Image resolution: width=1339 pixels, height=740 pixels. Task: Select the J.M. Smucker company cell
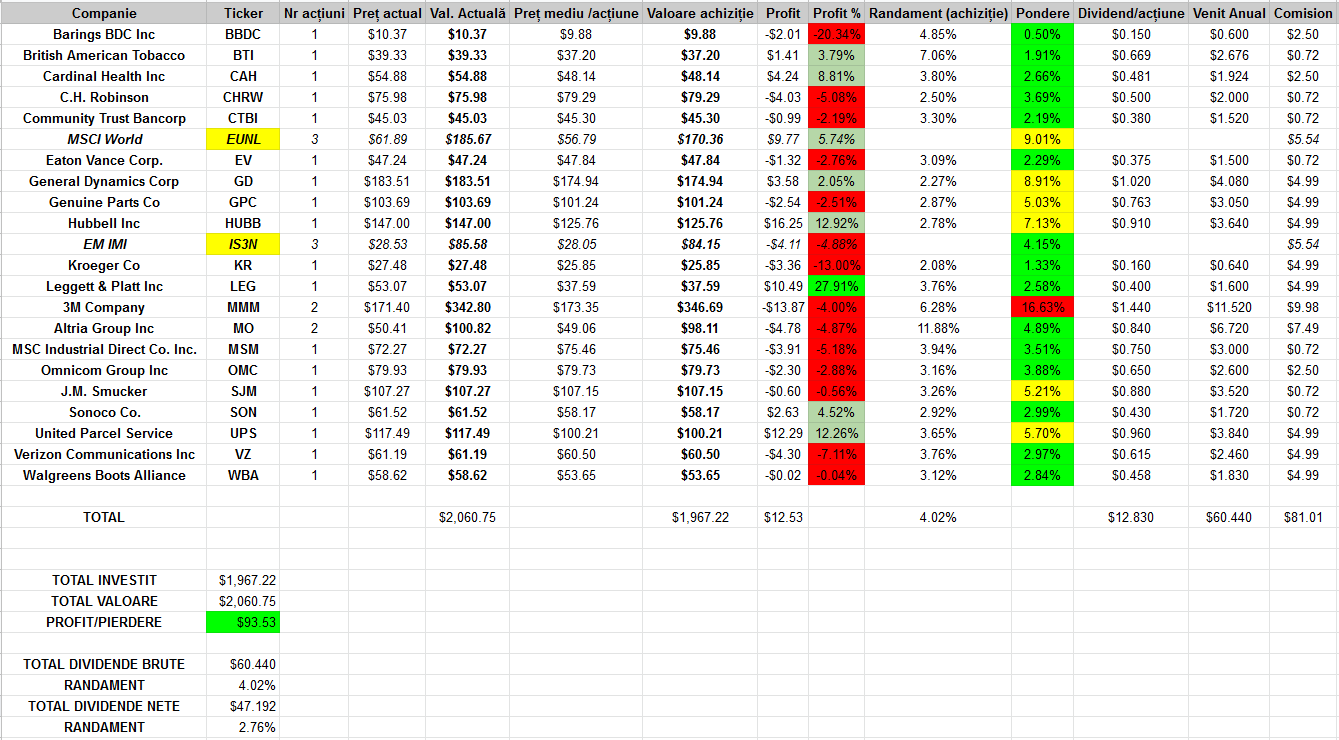point(104,391)
